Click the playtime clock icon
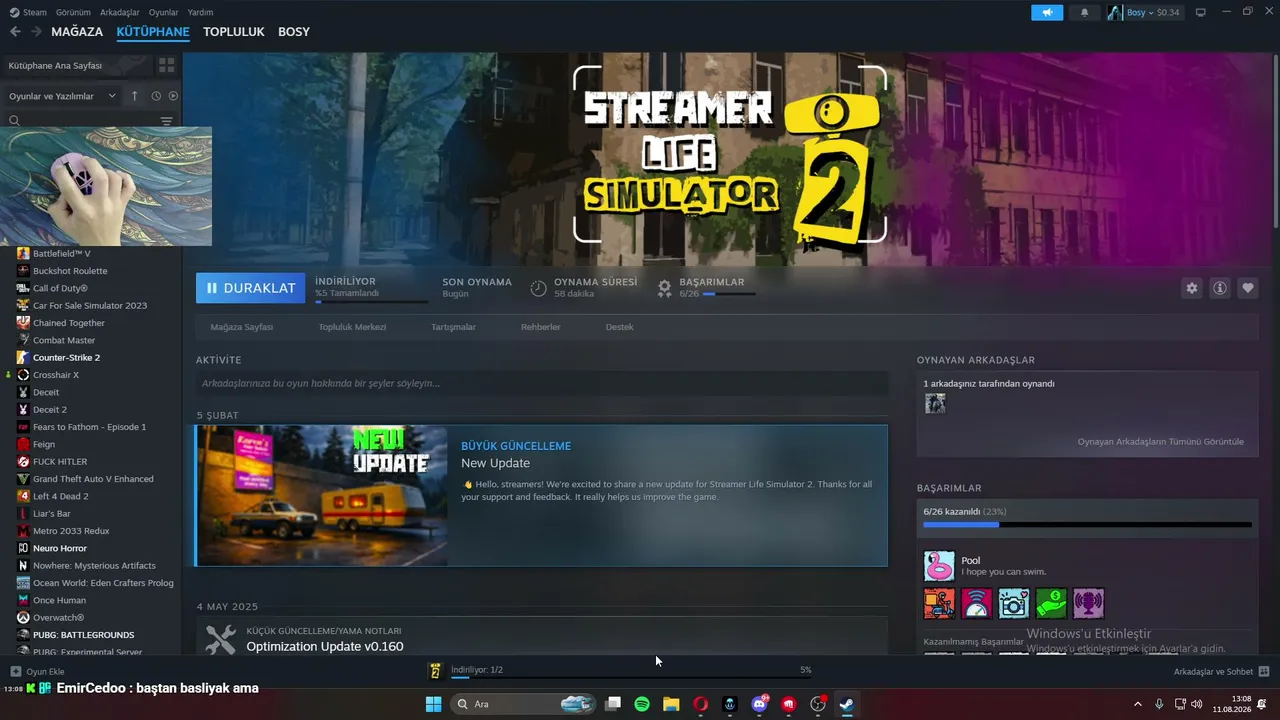 [x=538, y=288]
